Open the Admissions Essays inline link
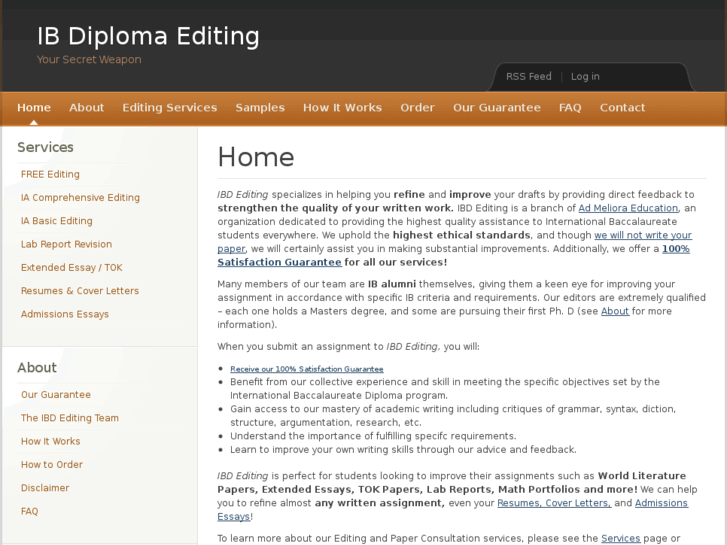The width and height of the screenshot is (727, 545). [x=661, y=503]
